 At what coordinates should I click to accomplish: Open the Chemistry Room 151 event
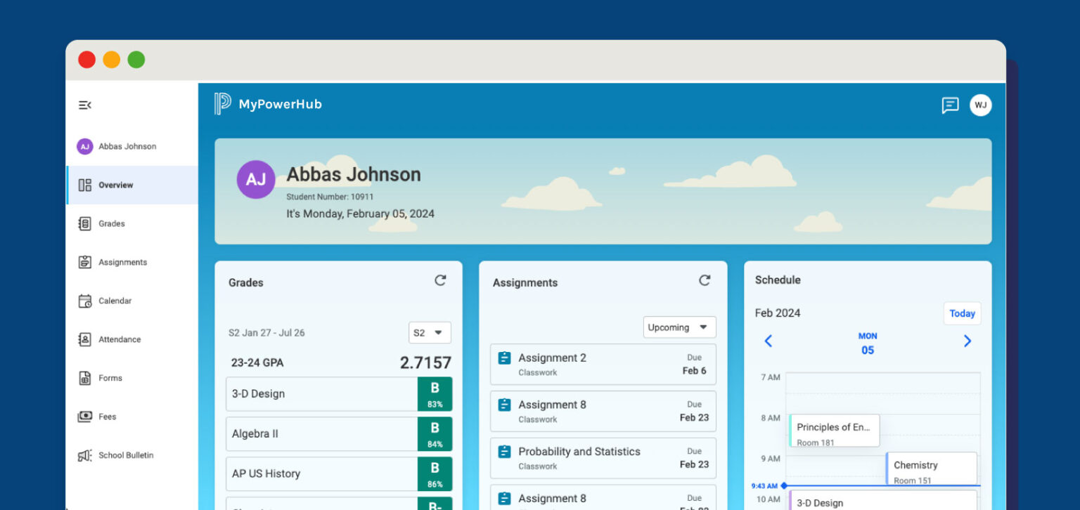[x=931, y=469]
